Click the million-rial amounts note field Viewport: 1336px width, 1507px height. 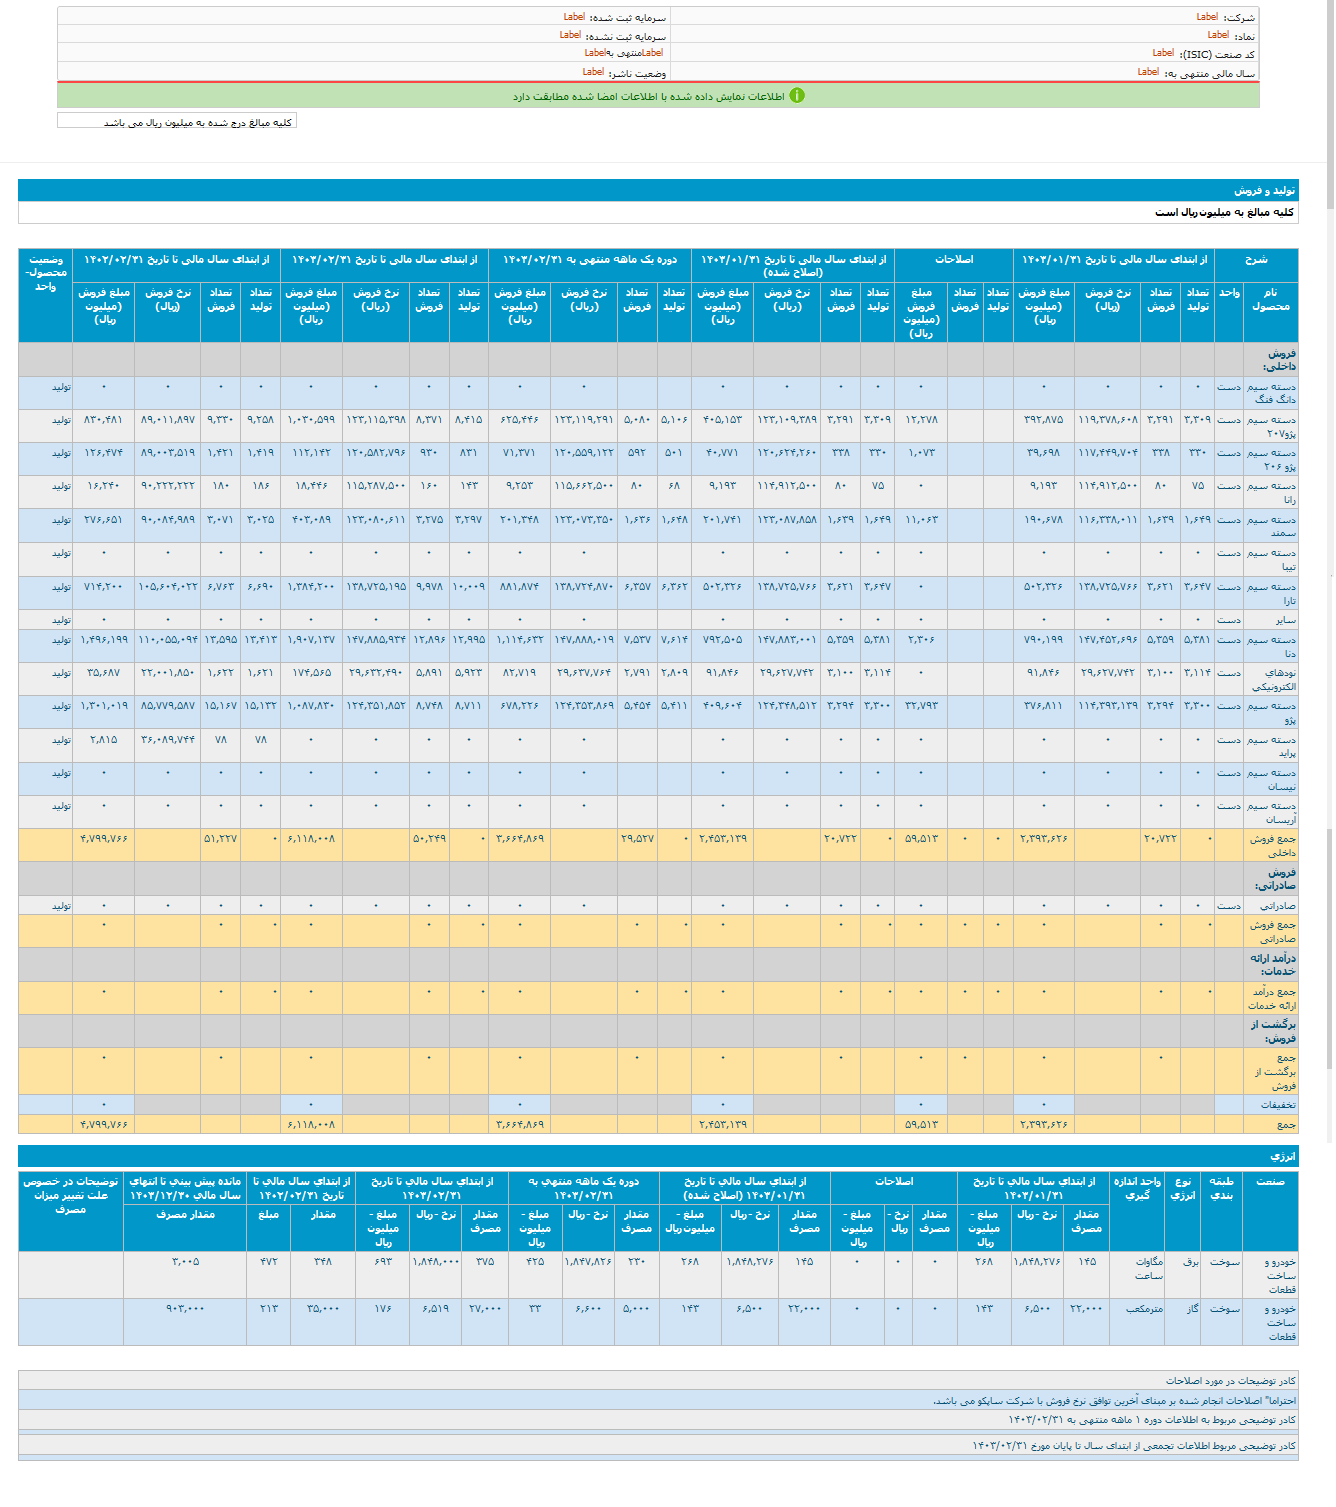tap(177, 121)
